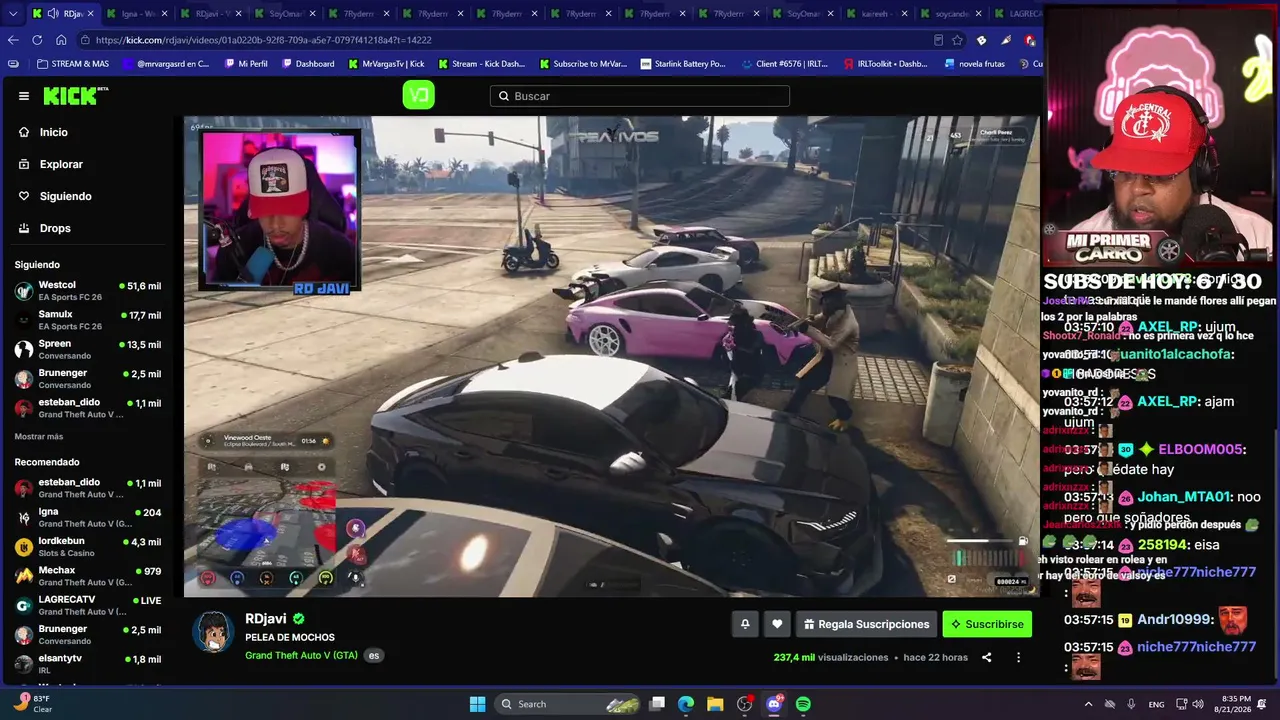Open the novela frutas bookmark
The height and width of the screenshot is (720, 1280).
(x=974, y=64)
